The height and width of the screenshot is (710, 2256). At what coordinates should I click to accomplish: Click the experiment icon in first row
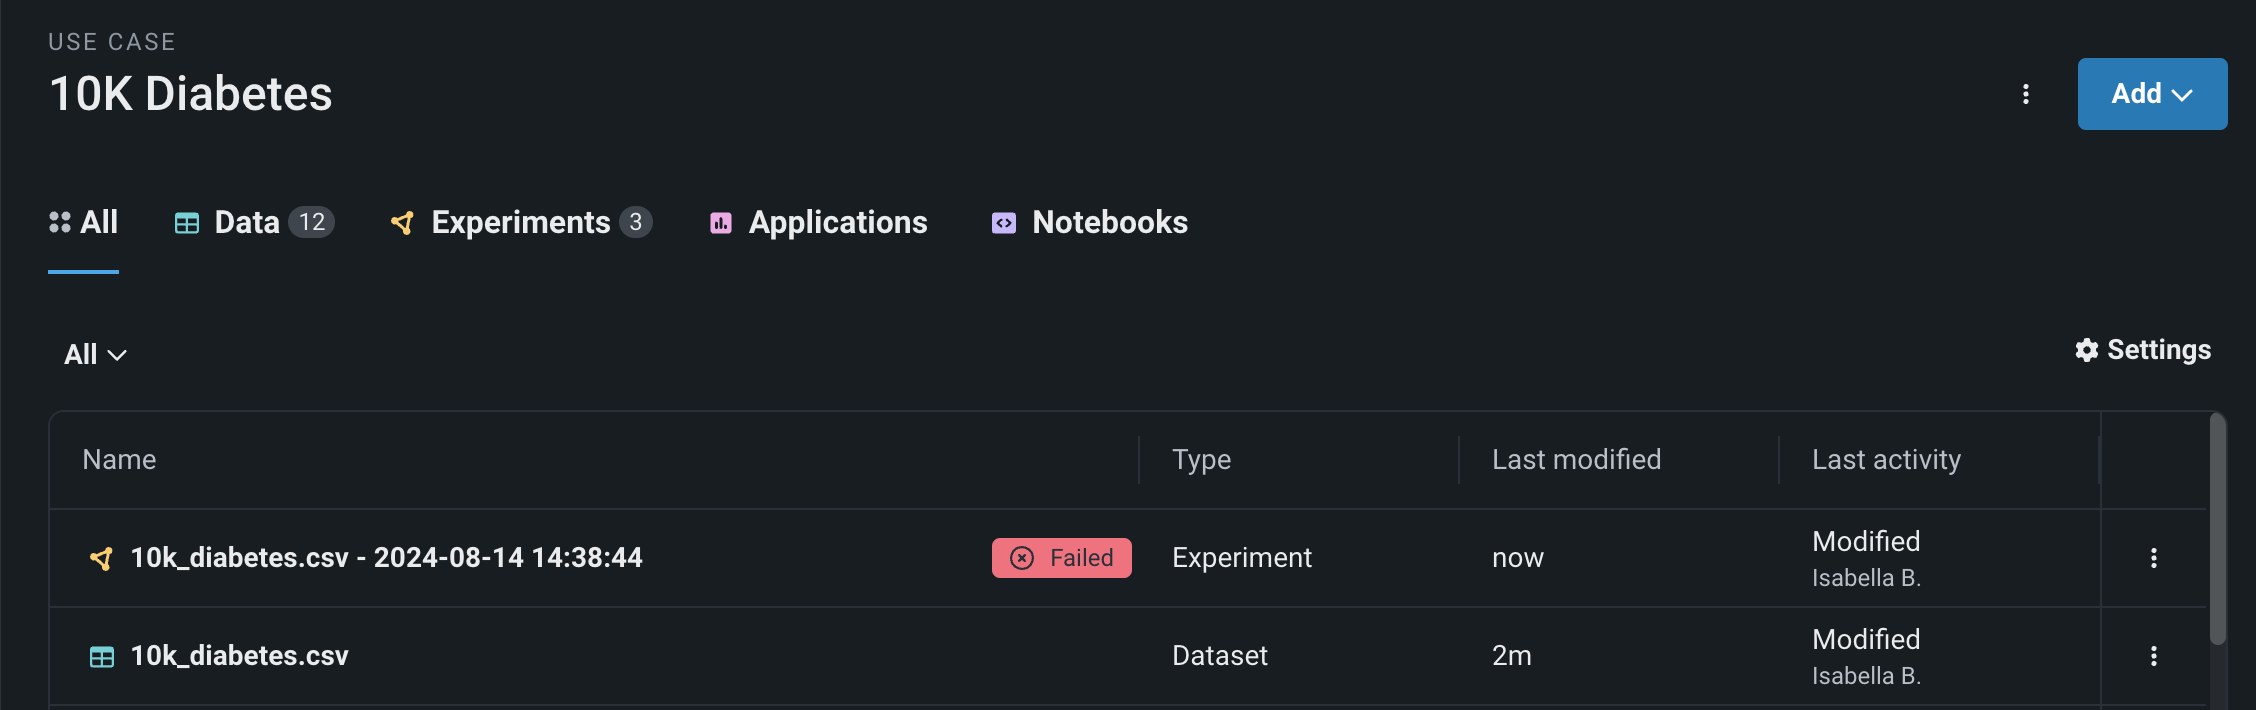tap(101, 558)
